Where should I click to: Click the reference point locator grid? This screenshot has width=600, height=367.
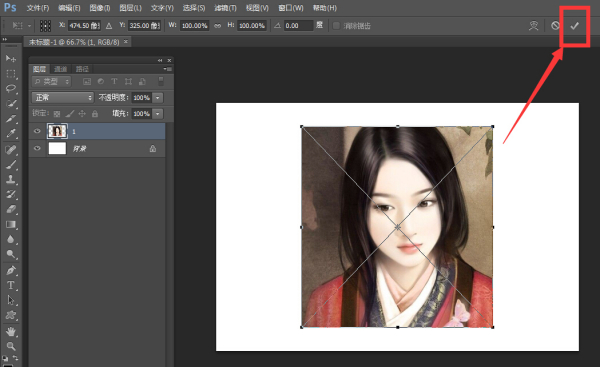pos(45,26)
